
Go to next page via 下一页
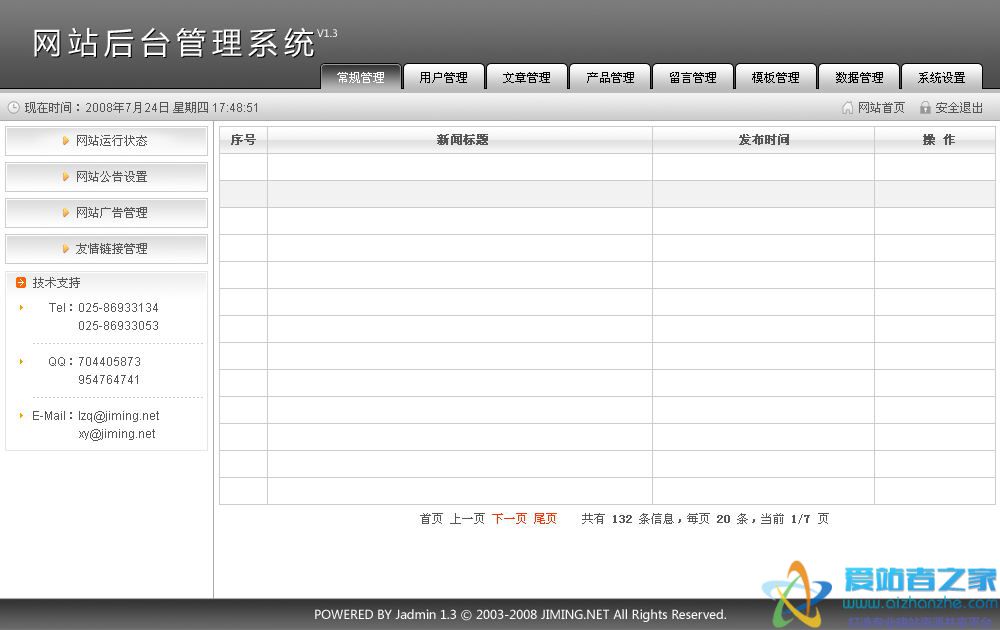click(x=509, y=519)
